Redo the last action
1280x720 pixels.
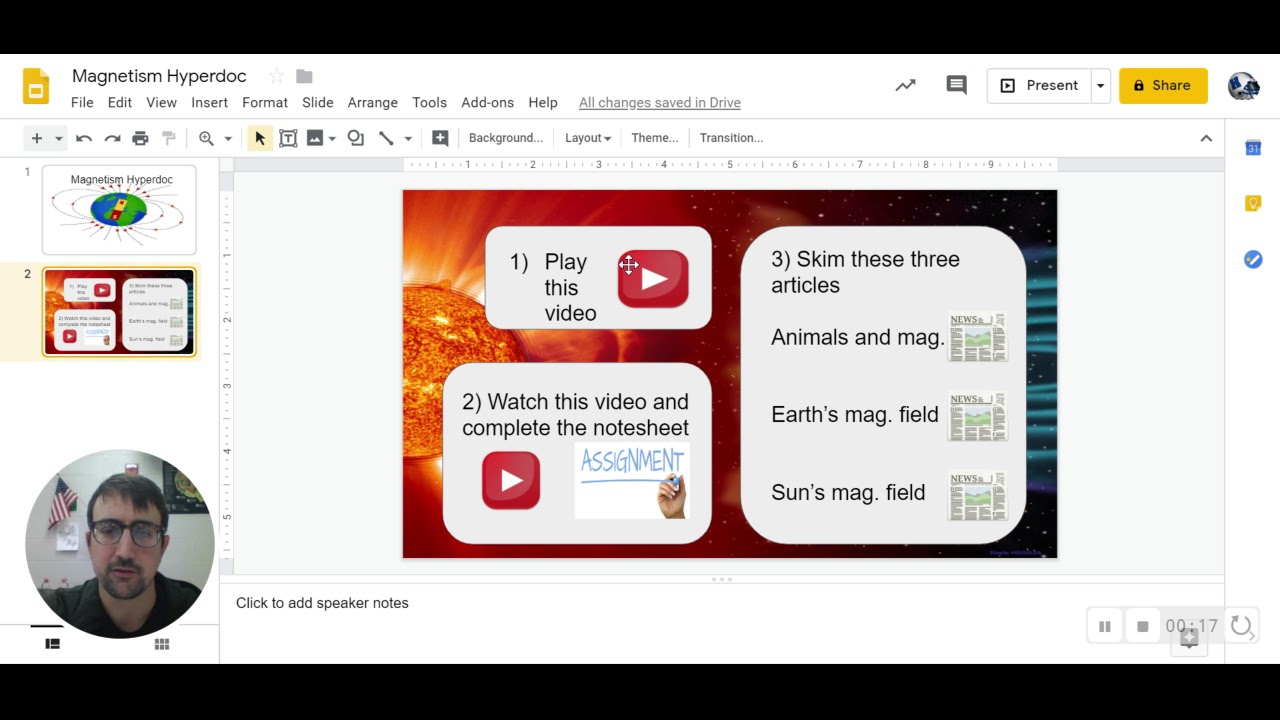[x=112, y=138]
